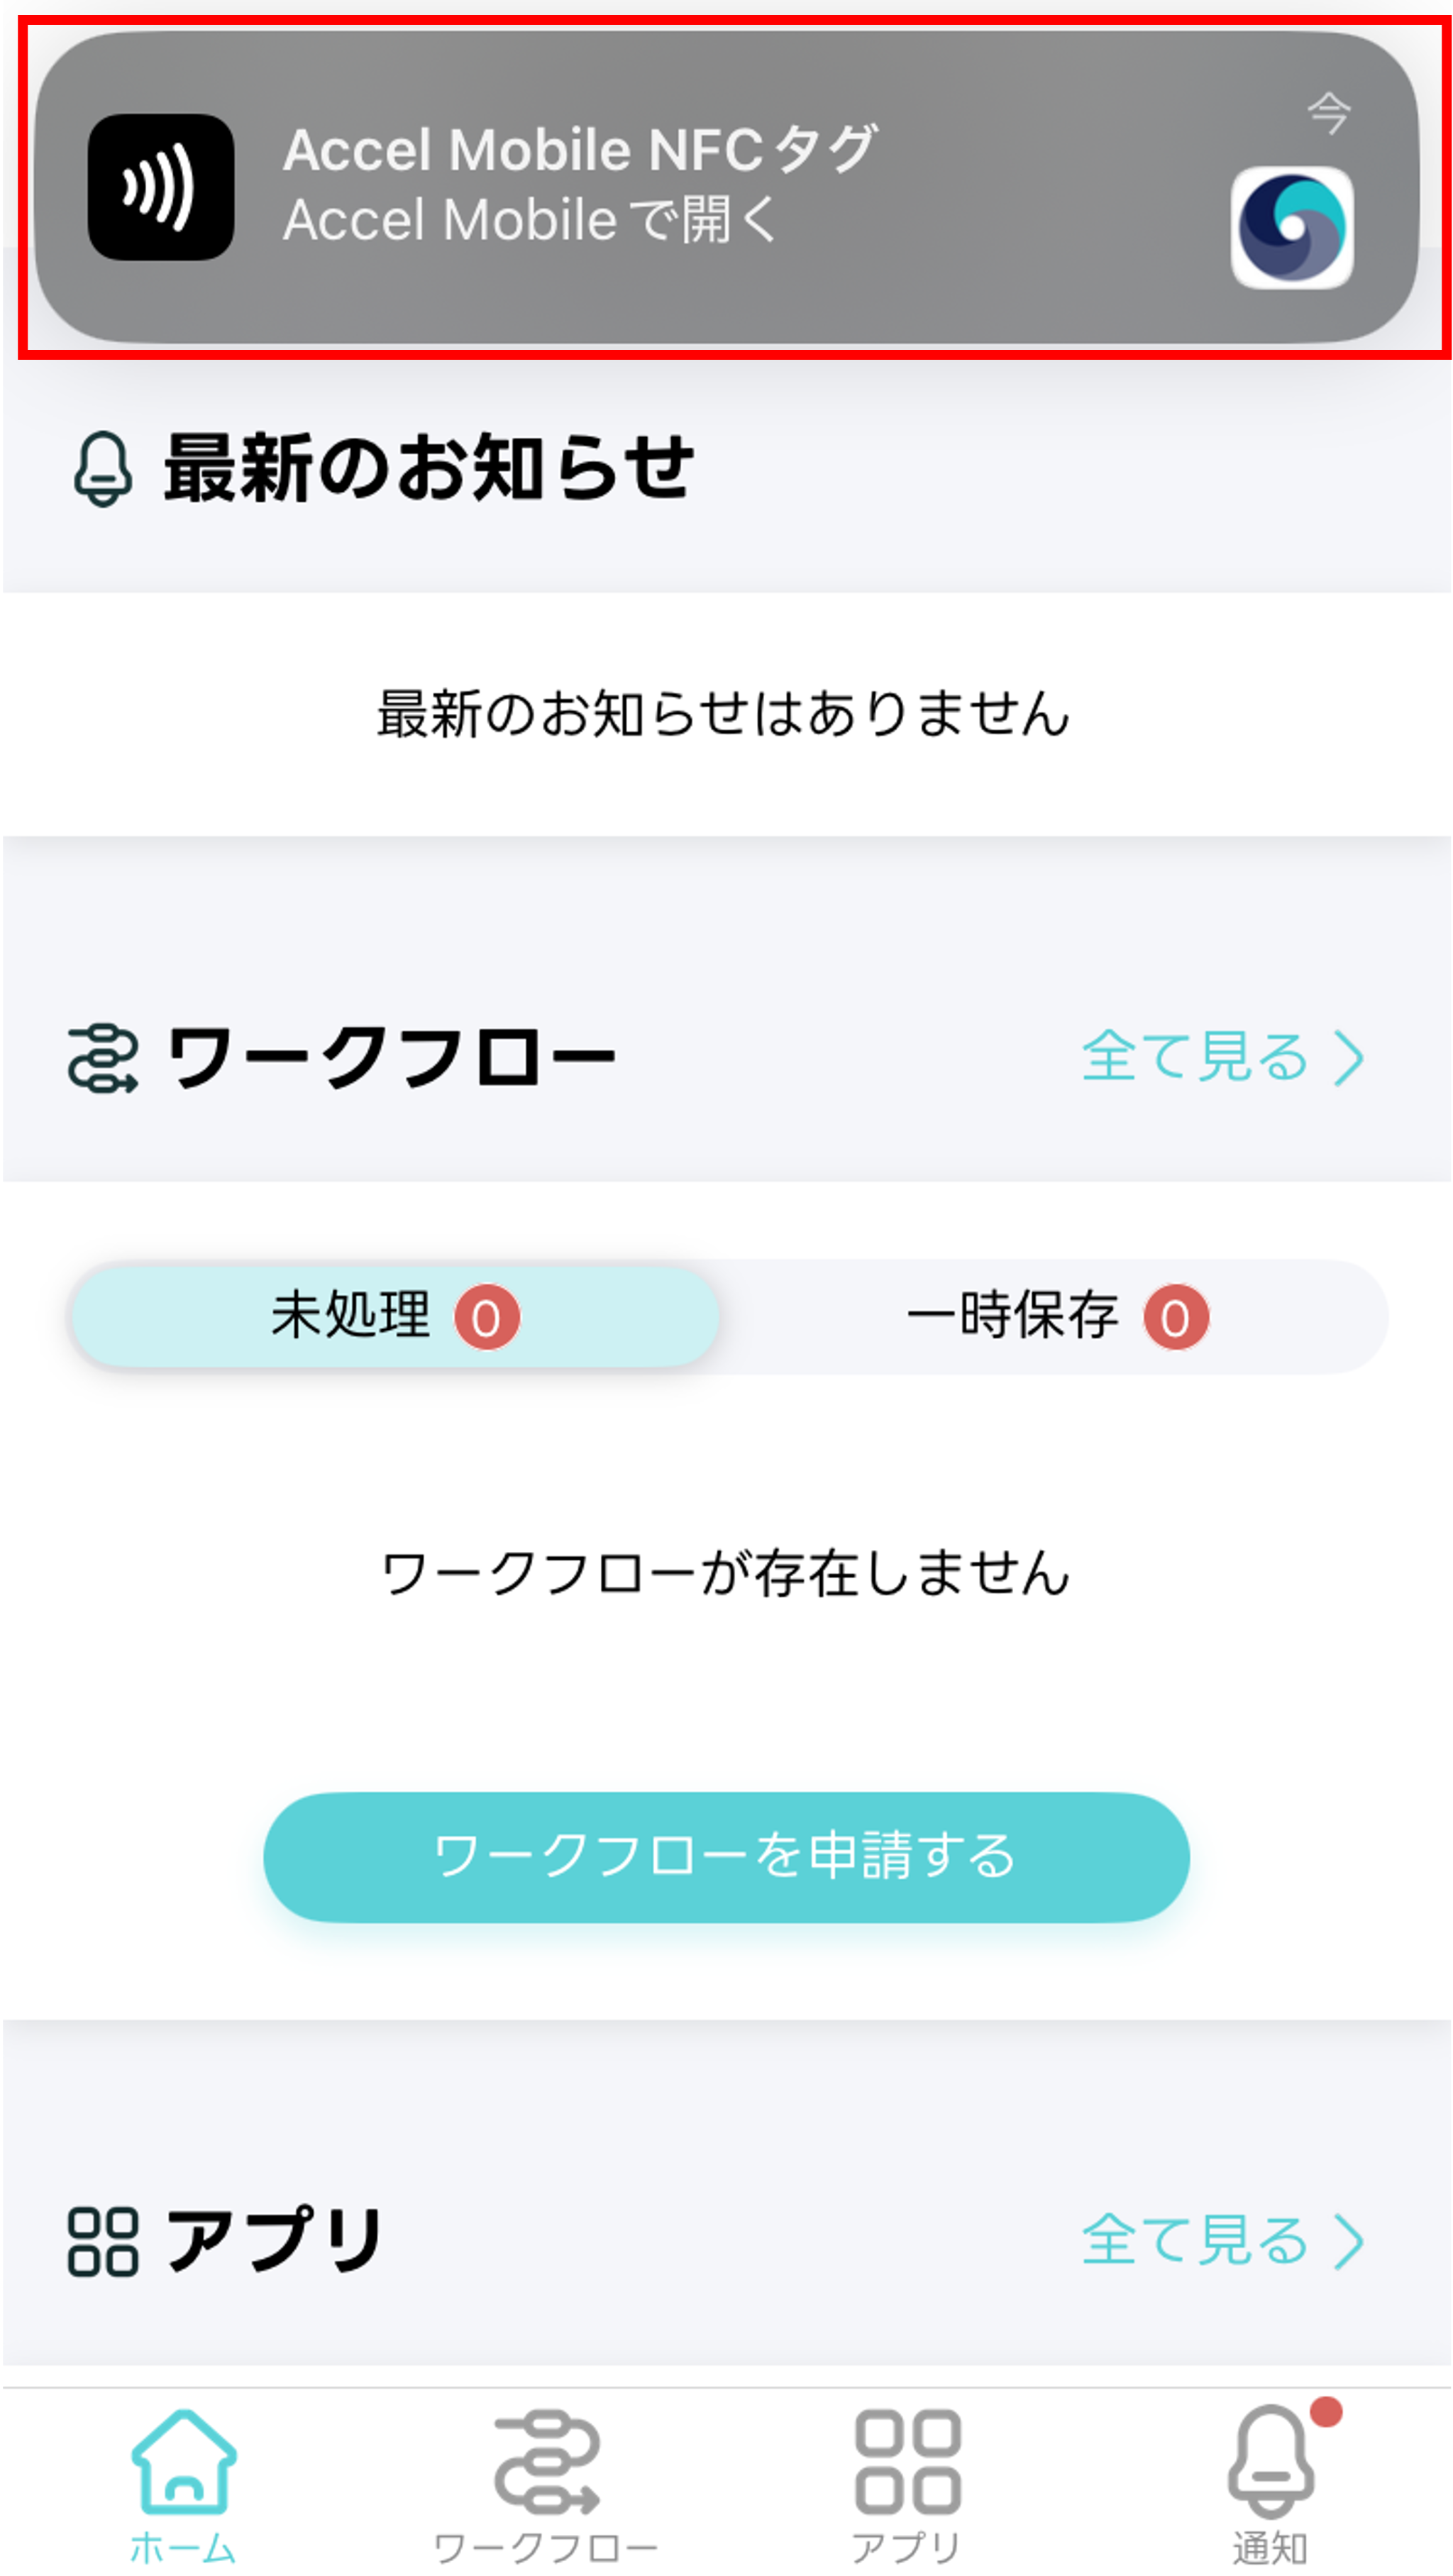Click the grid icon beside アプリ heading
This screenshot has width=1453, height=2576.
(x=102, y=2241)
